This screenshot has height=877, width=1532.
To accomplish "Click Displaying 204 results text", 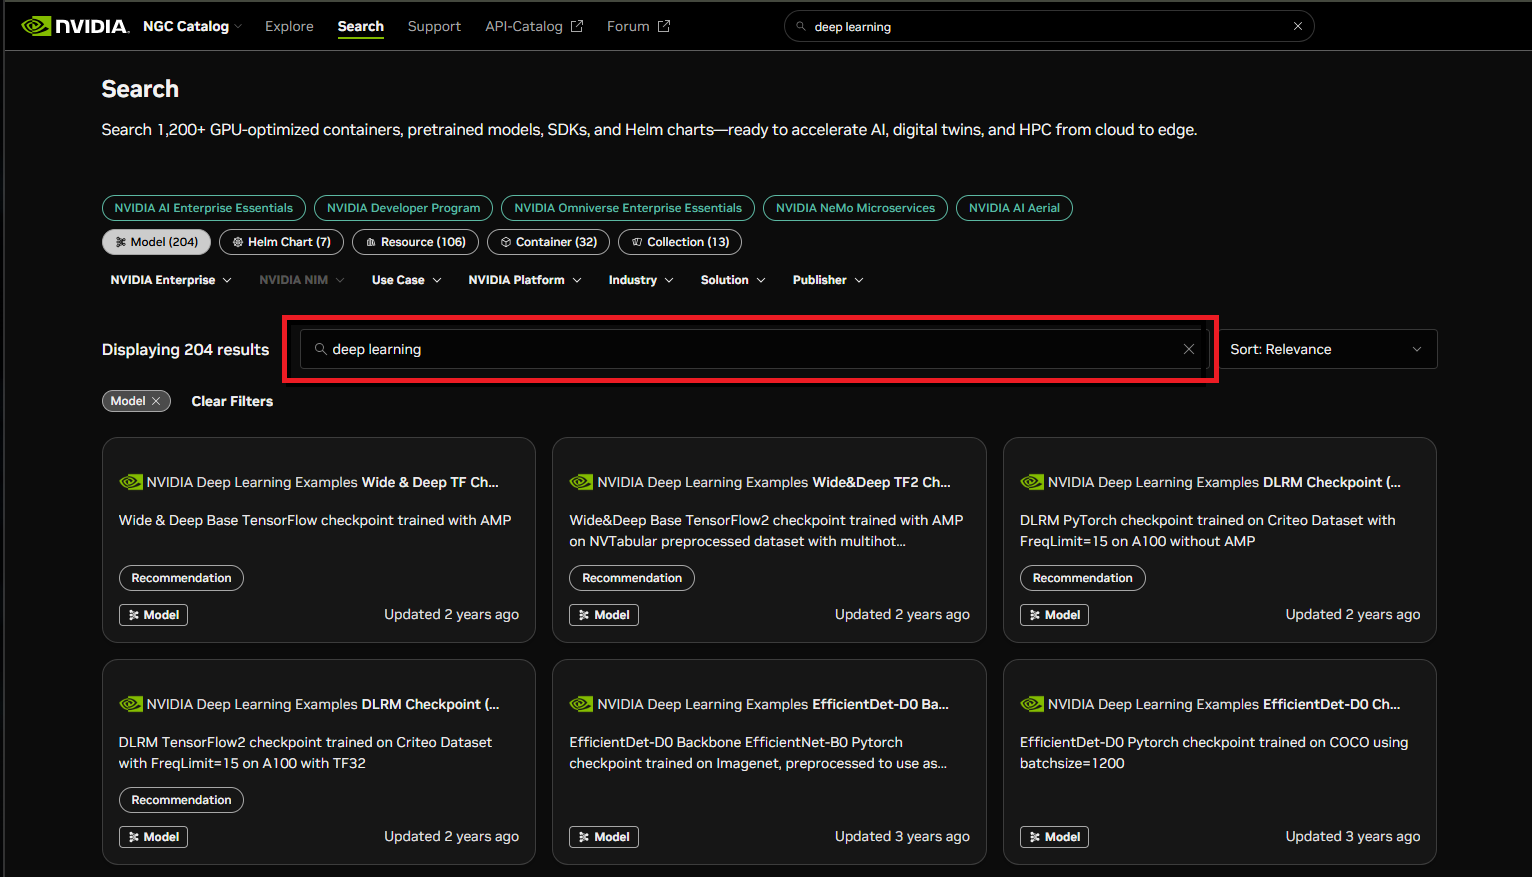I will tap(185, 349).
